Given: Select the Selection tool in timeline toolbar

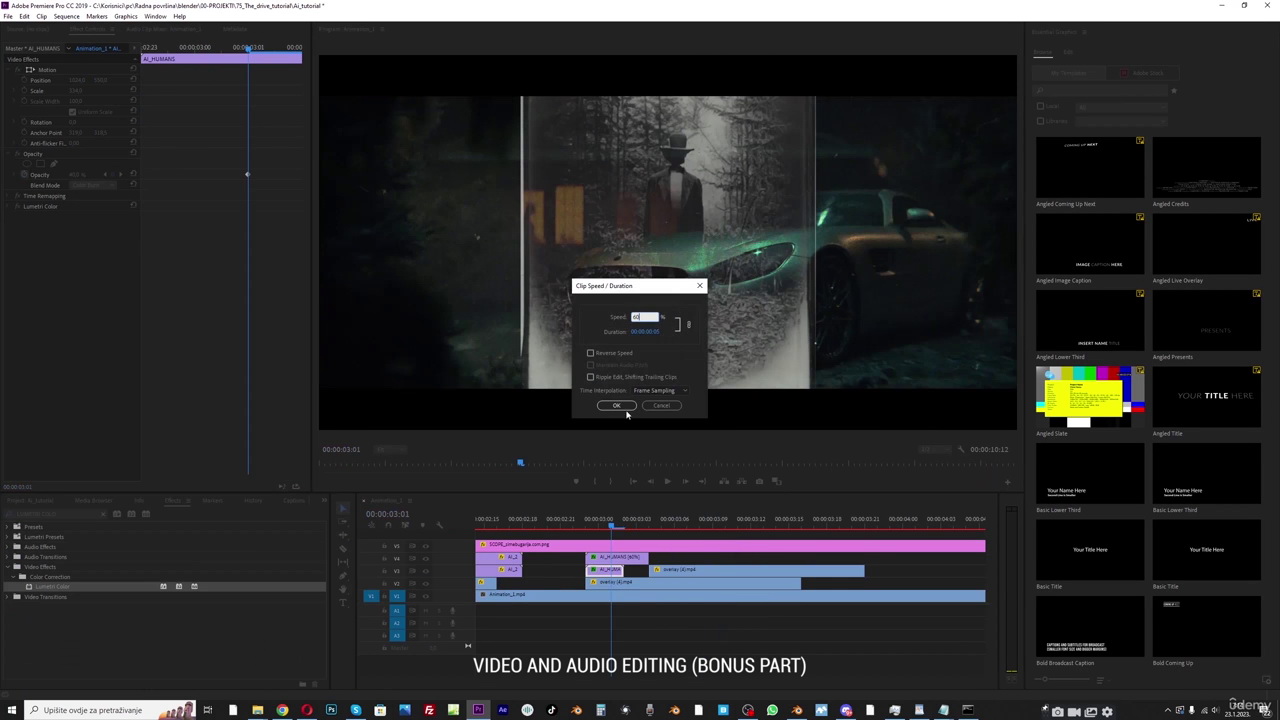Looking at the screenshot, I should tap(343, 509).
